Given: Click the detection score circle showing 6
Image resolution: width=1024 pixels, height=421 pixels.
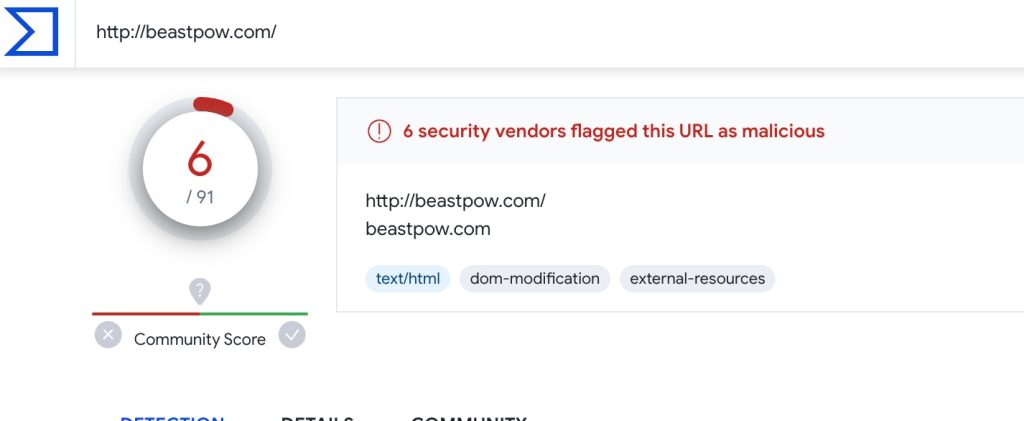Looking at the screenshot, I should [200, 169].
